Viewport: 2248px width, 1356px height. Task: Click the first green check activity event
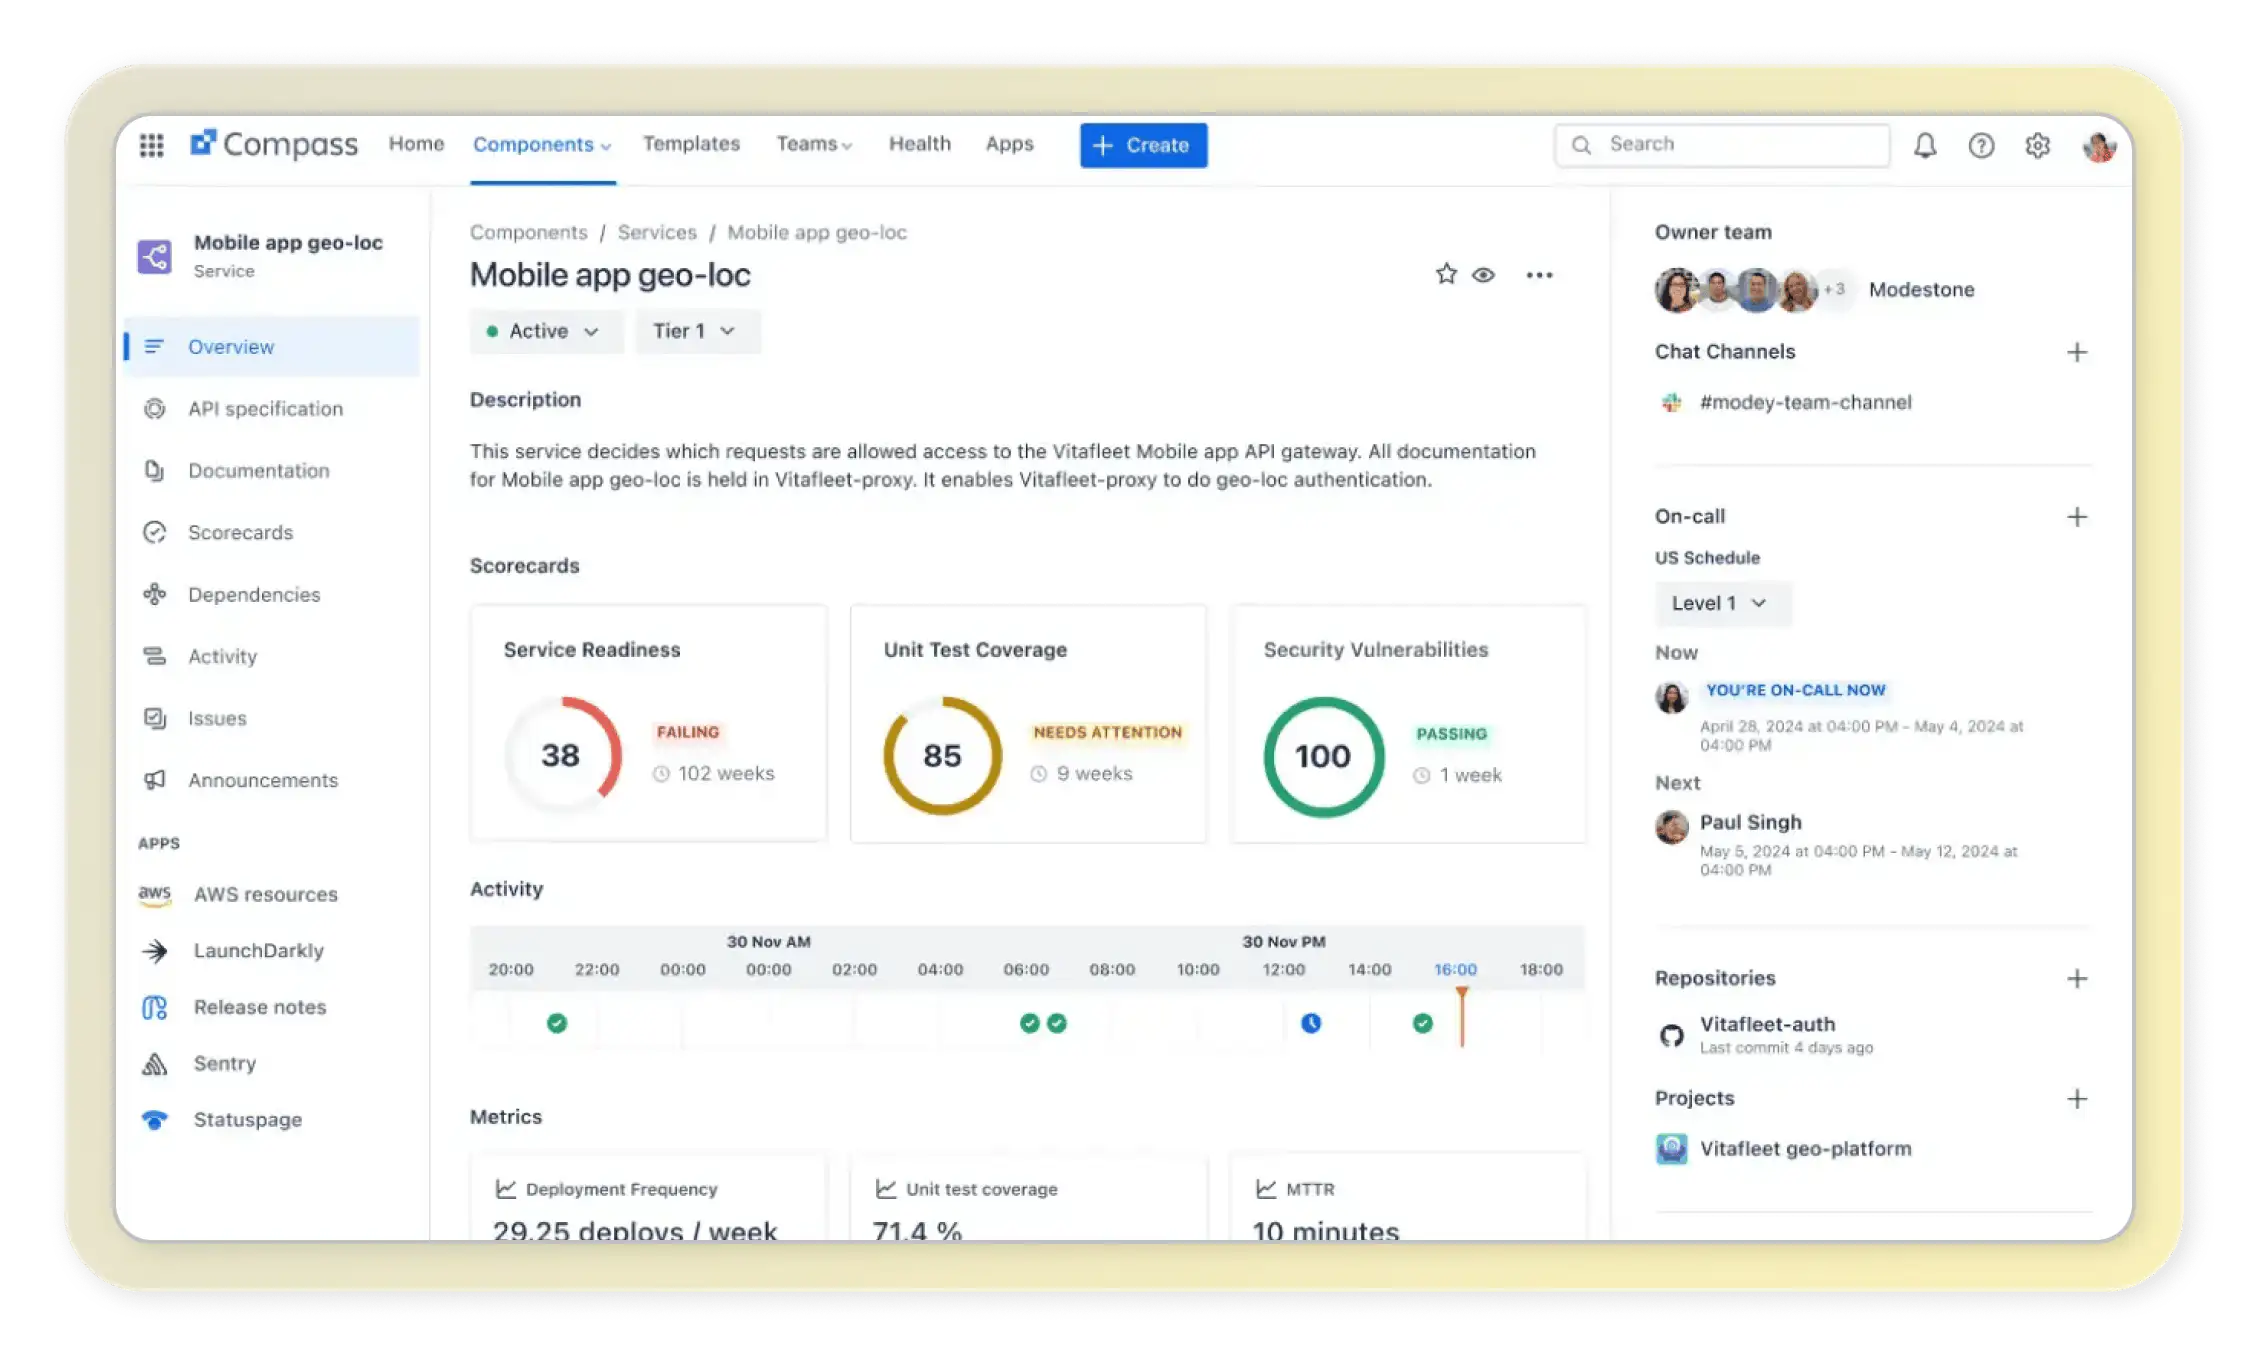pos(557,1023)
